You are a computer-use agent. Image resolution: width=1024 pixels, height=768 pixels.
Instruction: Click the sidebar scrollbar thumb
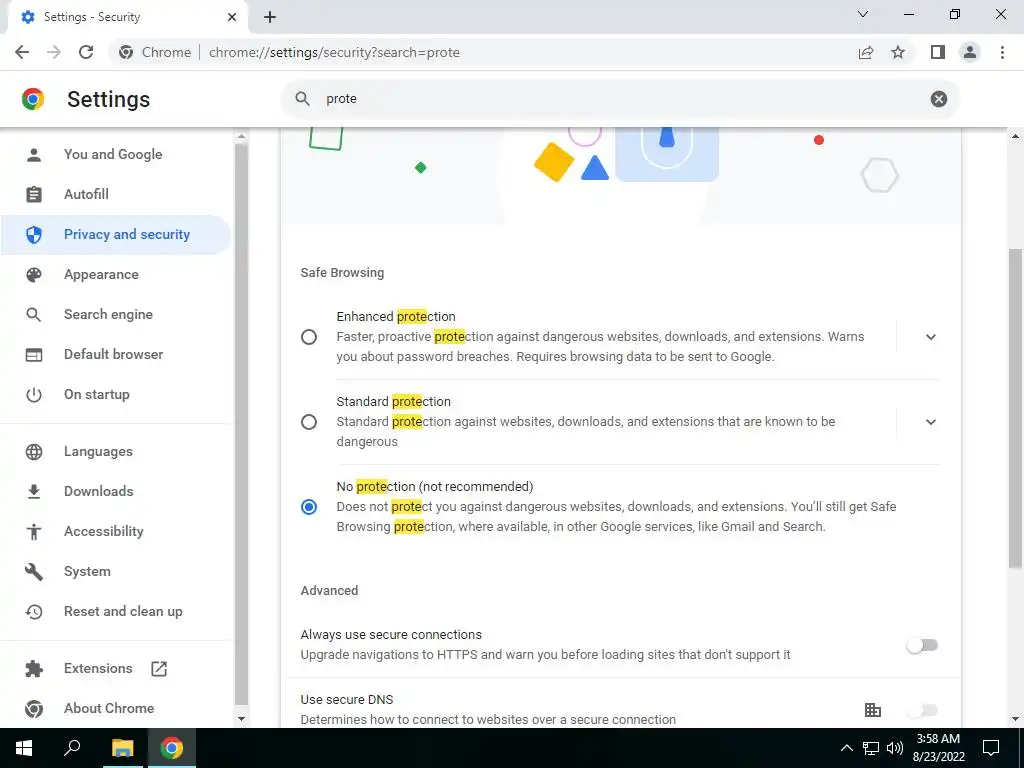coord(241,424)
